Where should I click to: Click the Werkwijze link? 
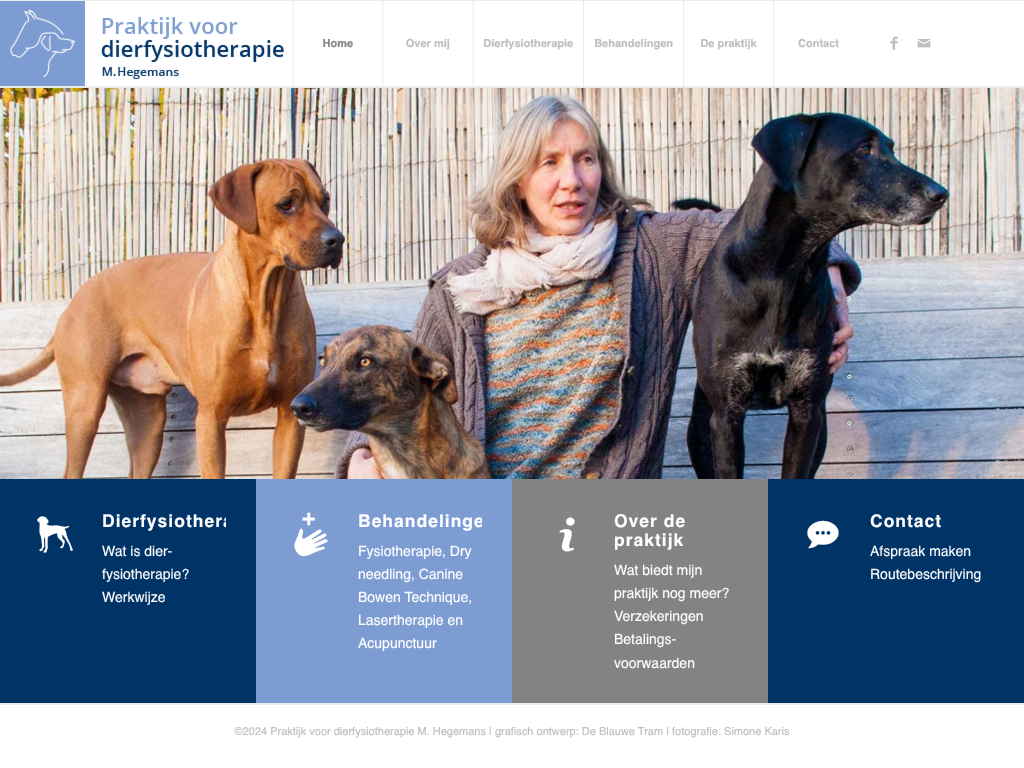tap(133, 597)
